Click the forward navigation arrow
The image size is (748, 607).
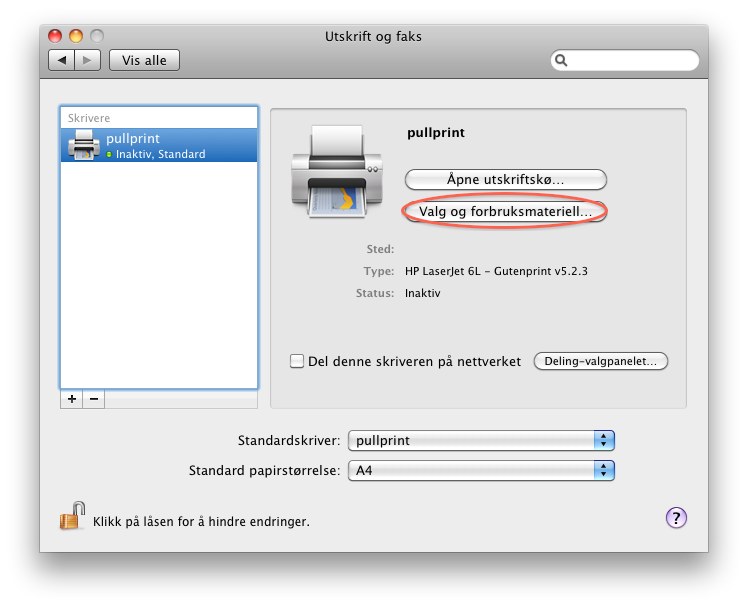[88, 61]
